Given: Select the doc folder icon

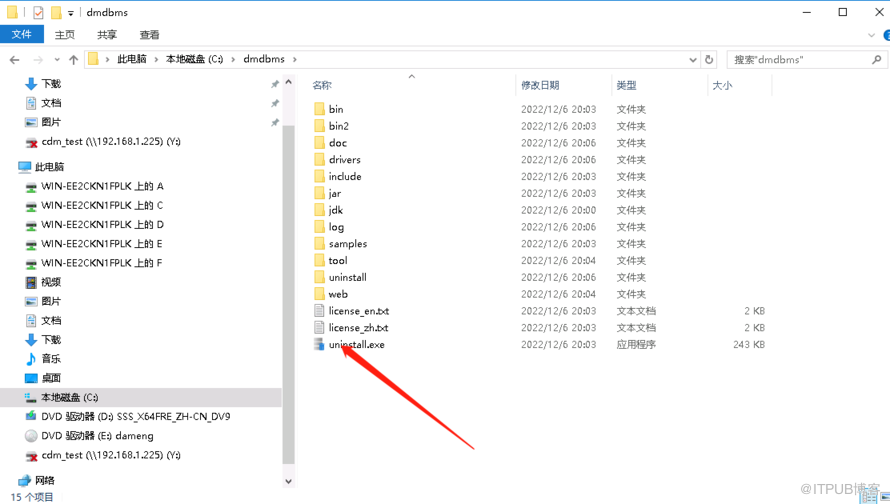Looking at the screenshot, I should coord(320,142).
